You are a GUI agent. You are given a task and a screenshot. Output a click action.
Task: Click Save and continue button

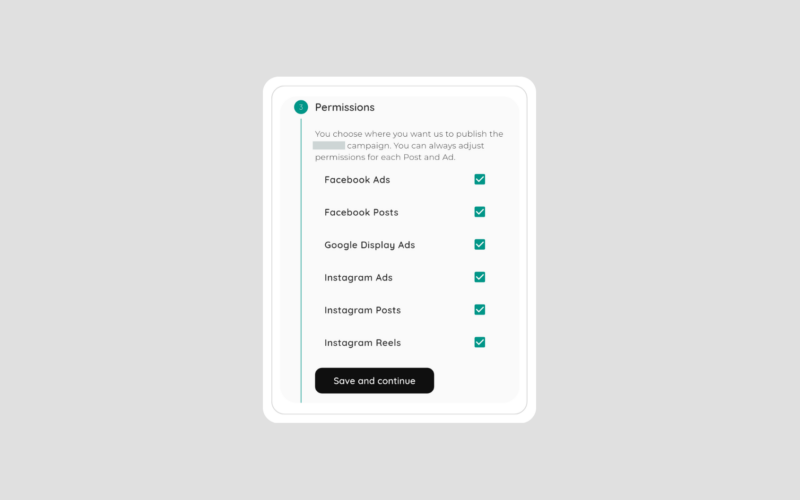tap(374, 381)
